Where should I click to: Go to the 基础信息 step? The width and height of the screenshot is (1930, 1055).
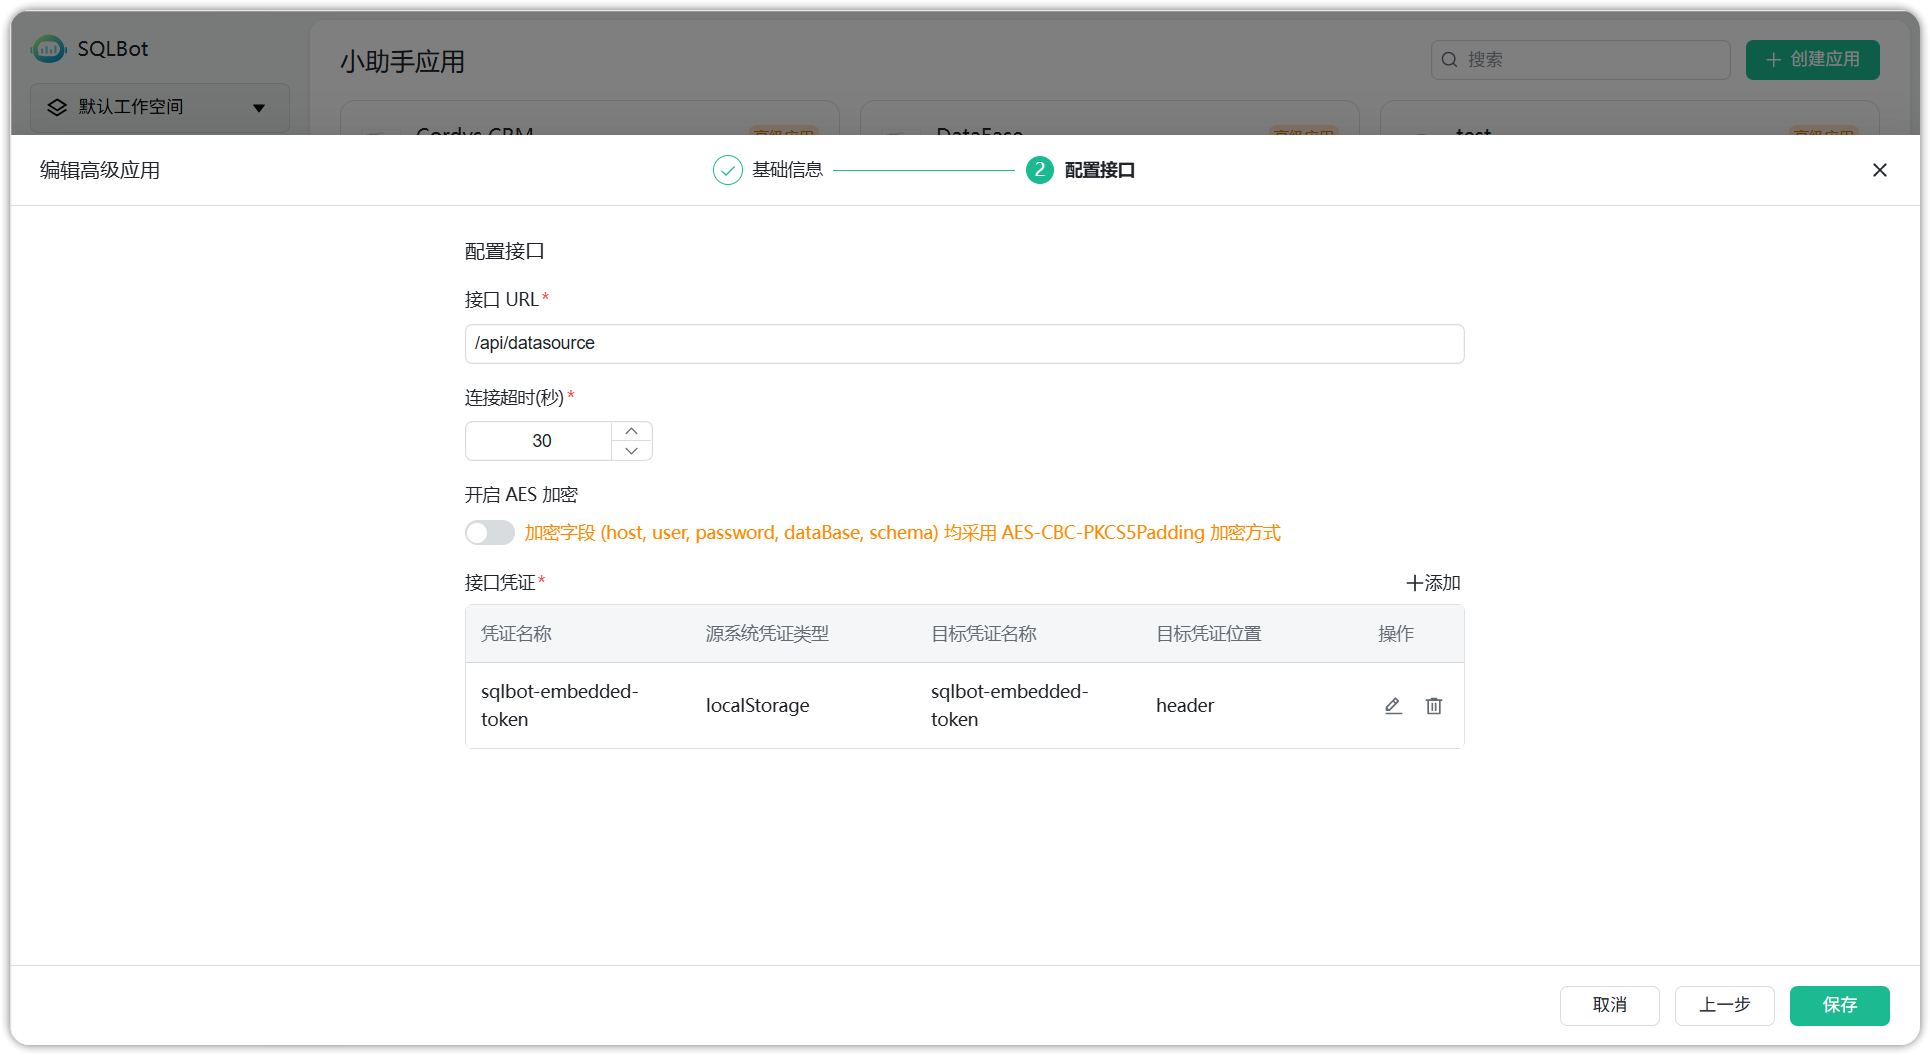(x=788, y=170)
